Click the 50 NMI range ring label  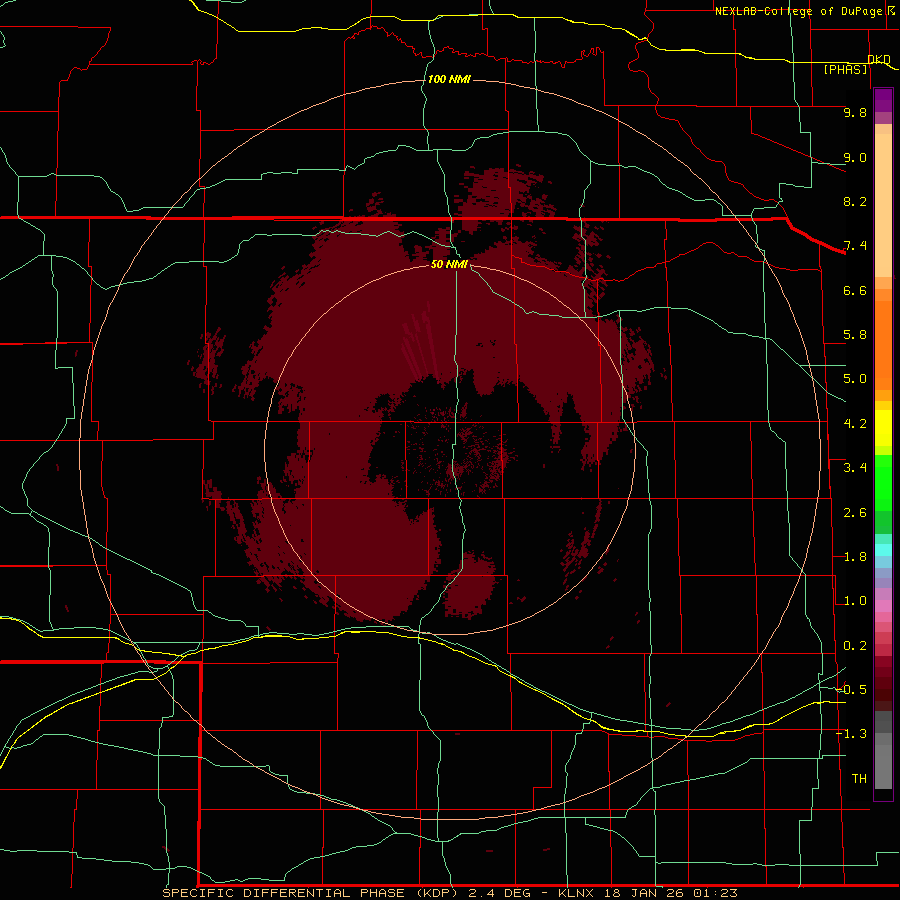[449, 264]
